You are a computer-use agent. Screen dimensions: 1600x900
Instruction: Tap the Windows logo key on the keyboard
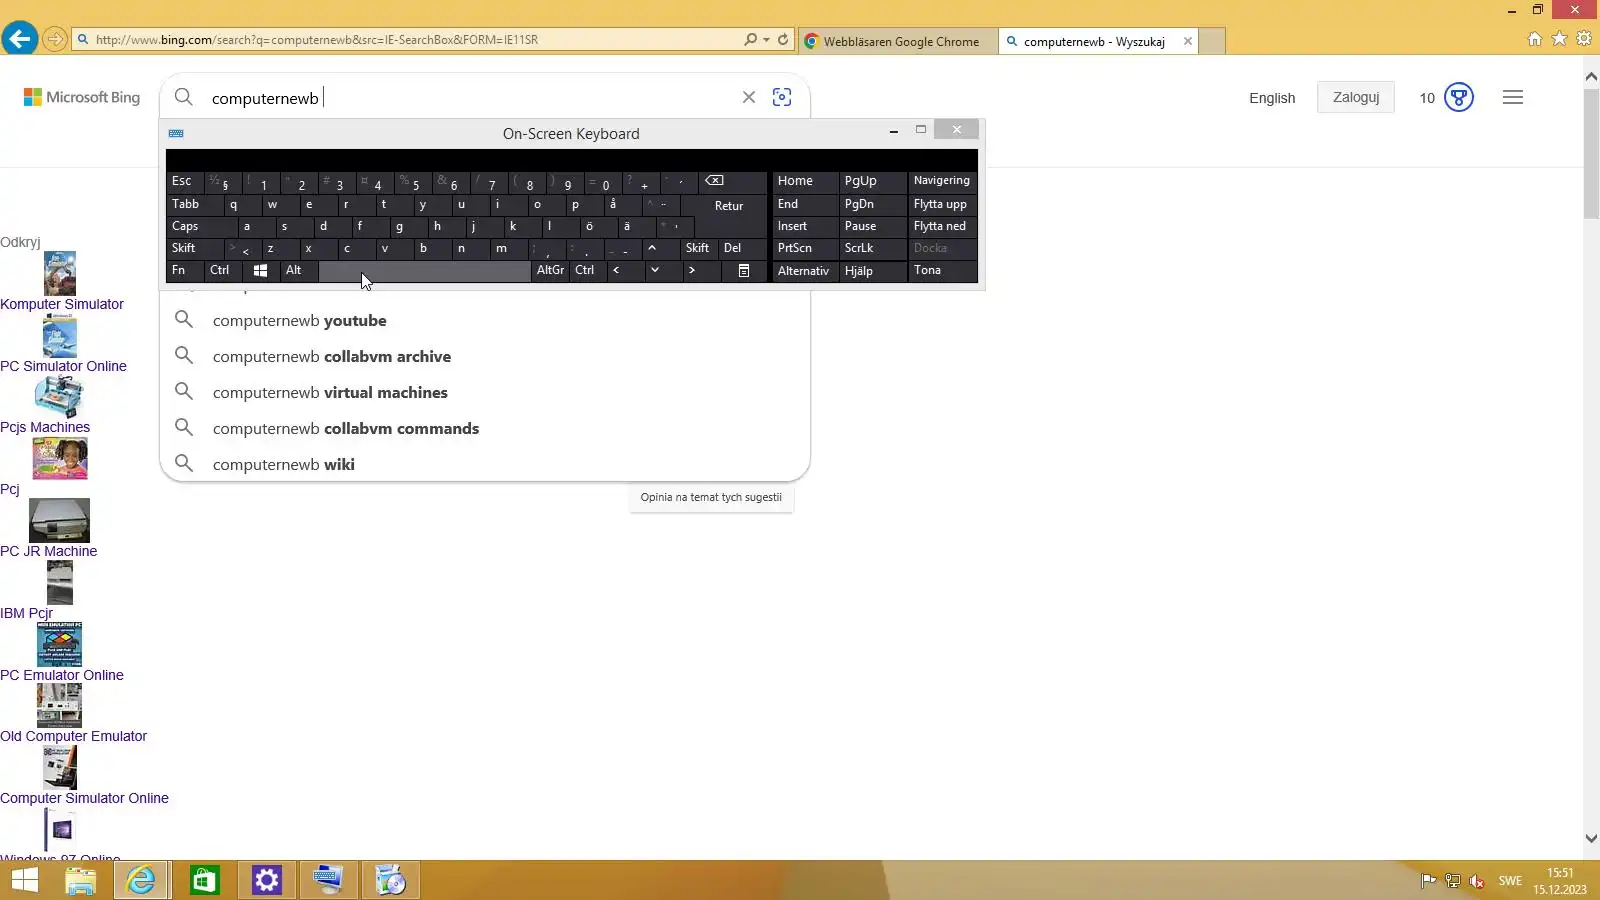click(260, 270)
